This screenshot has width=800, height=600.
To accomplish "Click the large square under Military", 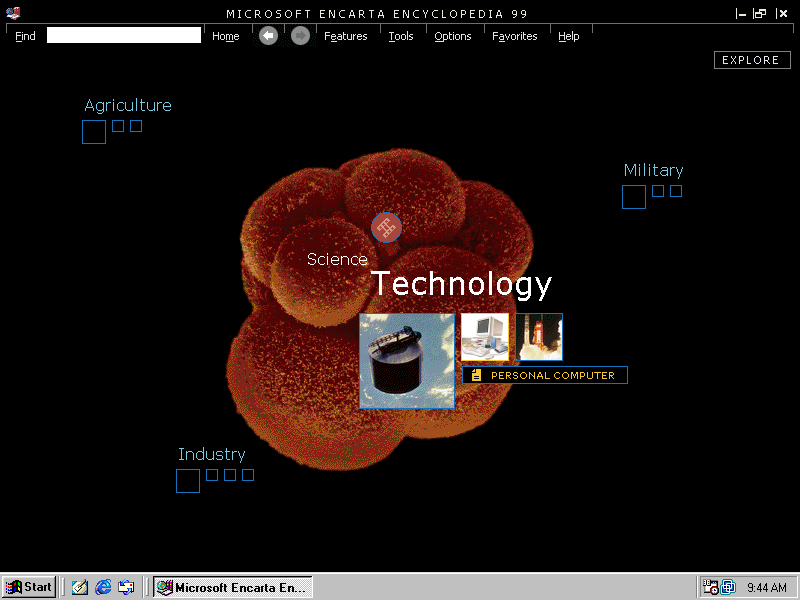I will pos(634,197).
